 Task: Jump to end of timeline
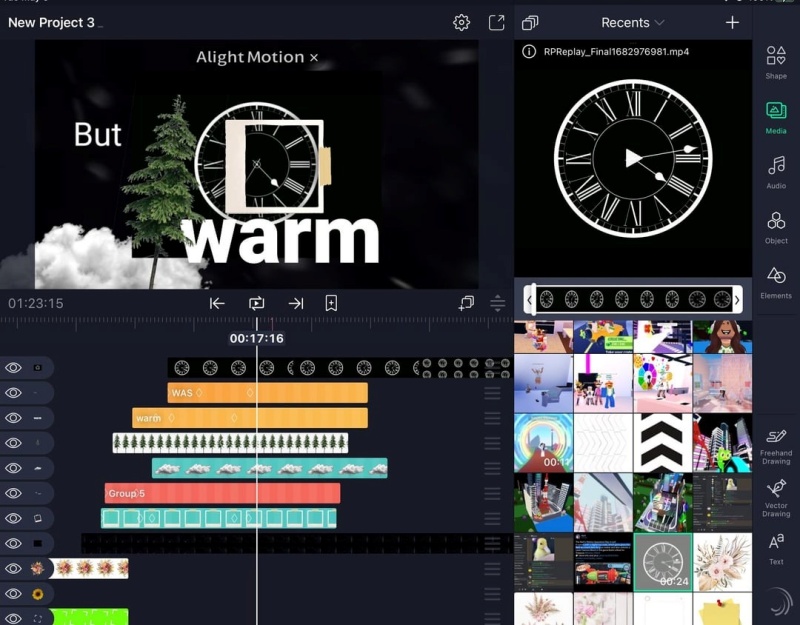click(x=296, y=304)
